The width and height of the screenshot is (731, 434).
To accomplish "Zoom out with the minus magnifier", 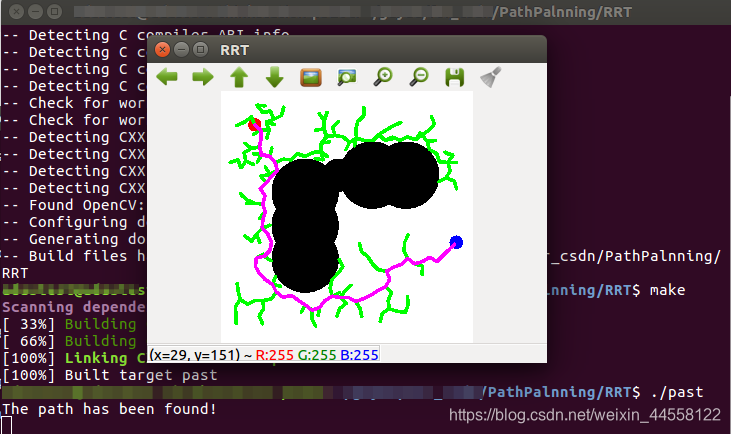I will [419, 77].
